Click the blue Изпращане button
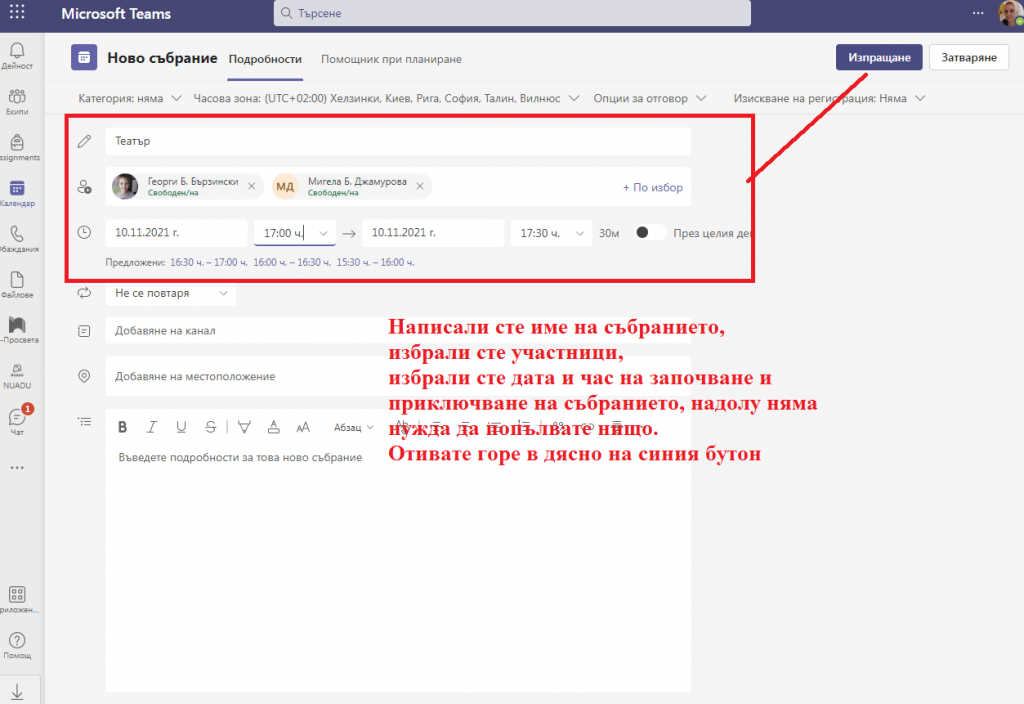The width and height of the screenshot is (1024, 704). coord(878,57)
